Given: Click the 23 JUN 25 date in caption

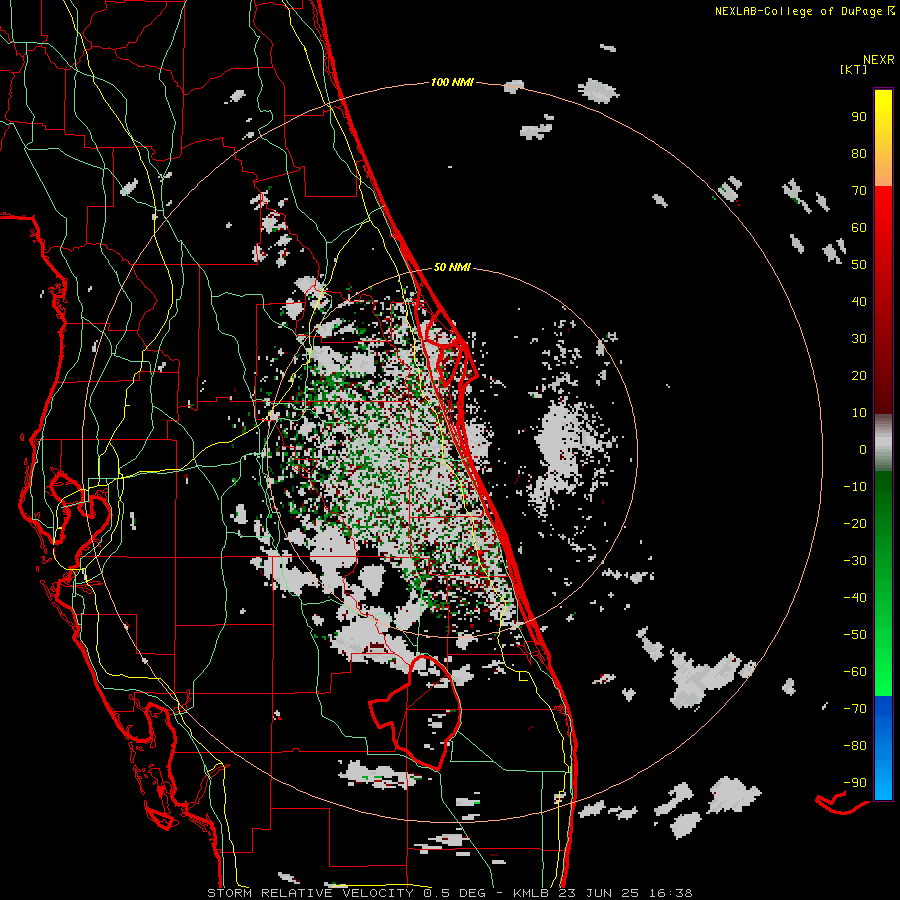Looking at the screenshot, I should 597,893.
